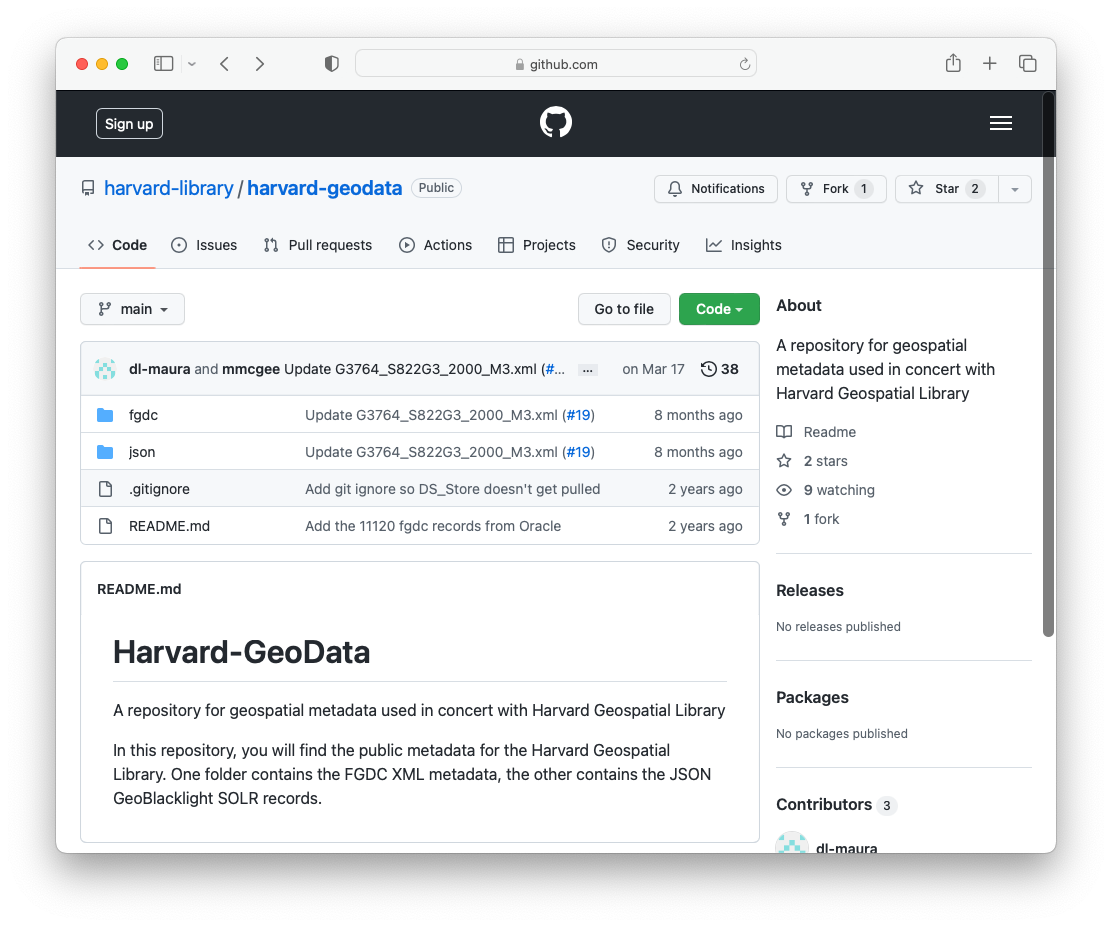Click the lock icon in the address bar
Viewport: 1112px width, 927px height.
tap(520, 65)
